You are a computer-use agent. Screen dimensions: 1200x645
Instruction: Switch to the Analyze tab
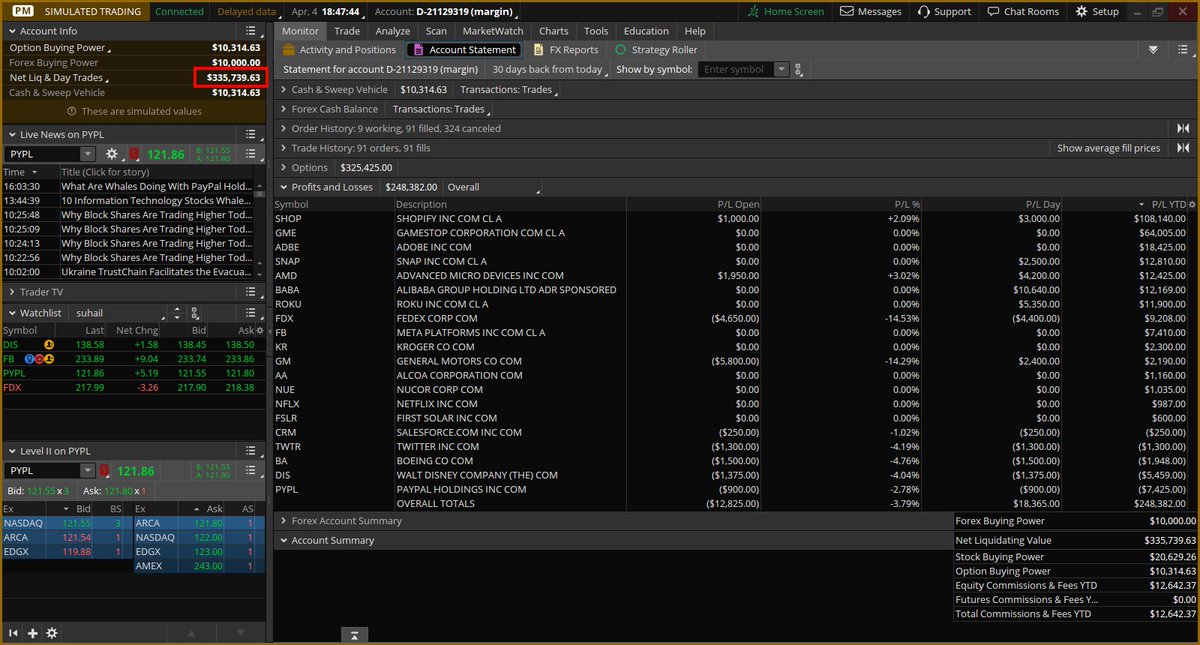coord(393,31)
